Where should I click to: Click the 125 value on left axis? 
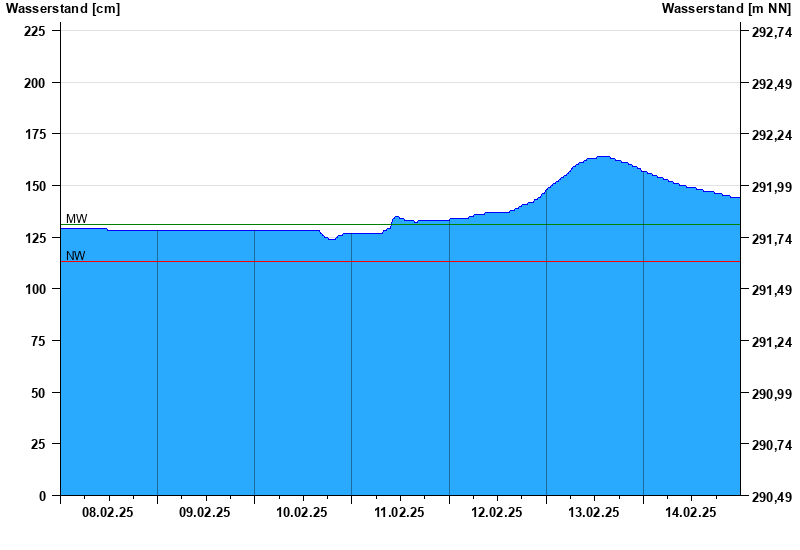click(x=35, y=238)
